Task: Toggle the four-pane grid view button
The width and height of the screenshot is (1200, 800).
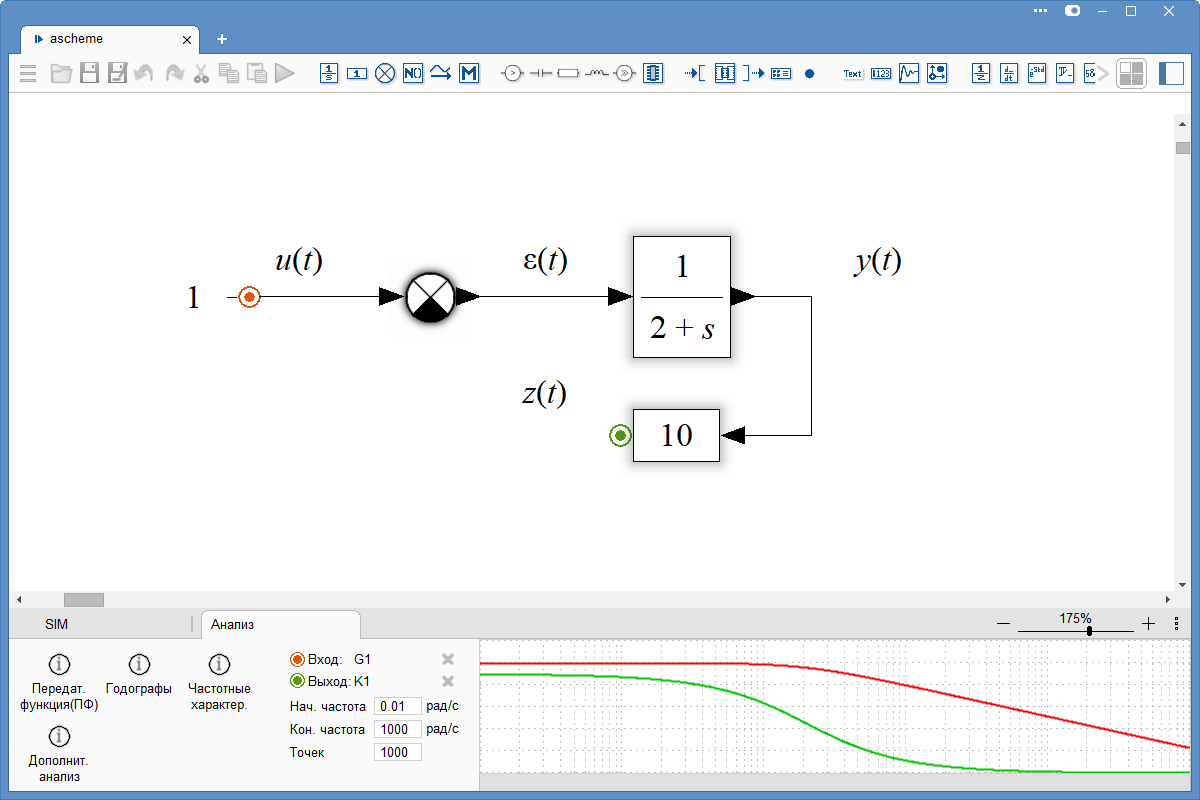Action: point(1131,73)
